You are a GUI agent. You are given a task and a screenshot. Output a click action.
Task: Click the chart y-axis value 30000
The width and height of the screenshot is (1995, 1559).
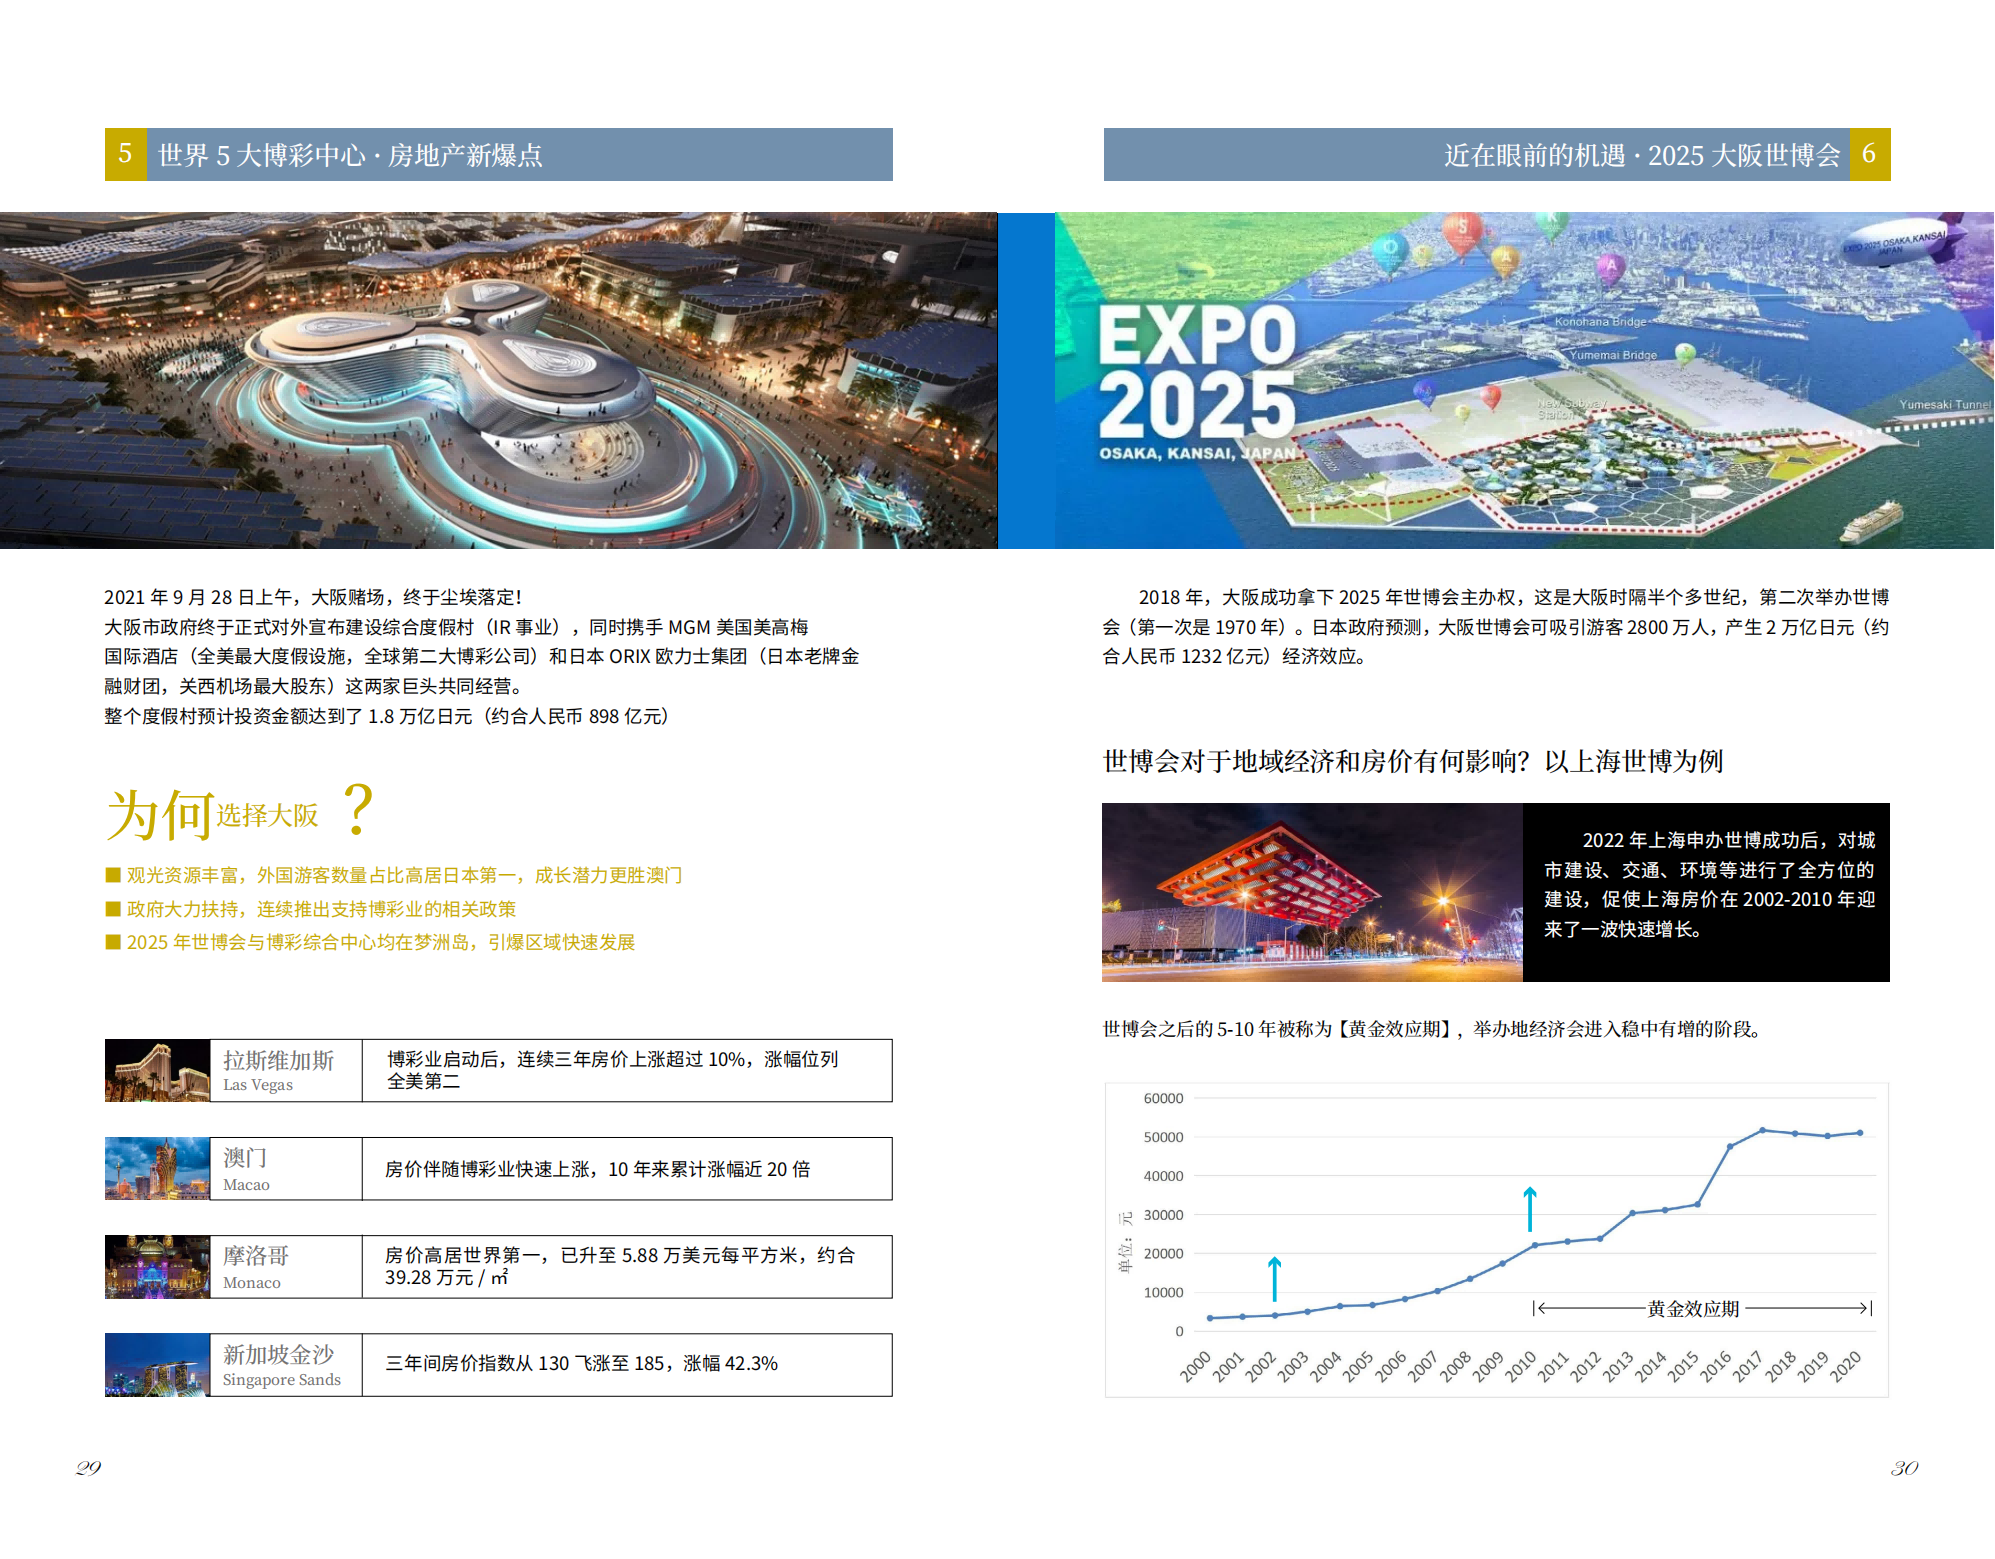click(x=1163, y=1215)
